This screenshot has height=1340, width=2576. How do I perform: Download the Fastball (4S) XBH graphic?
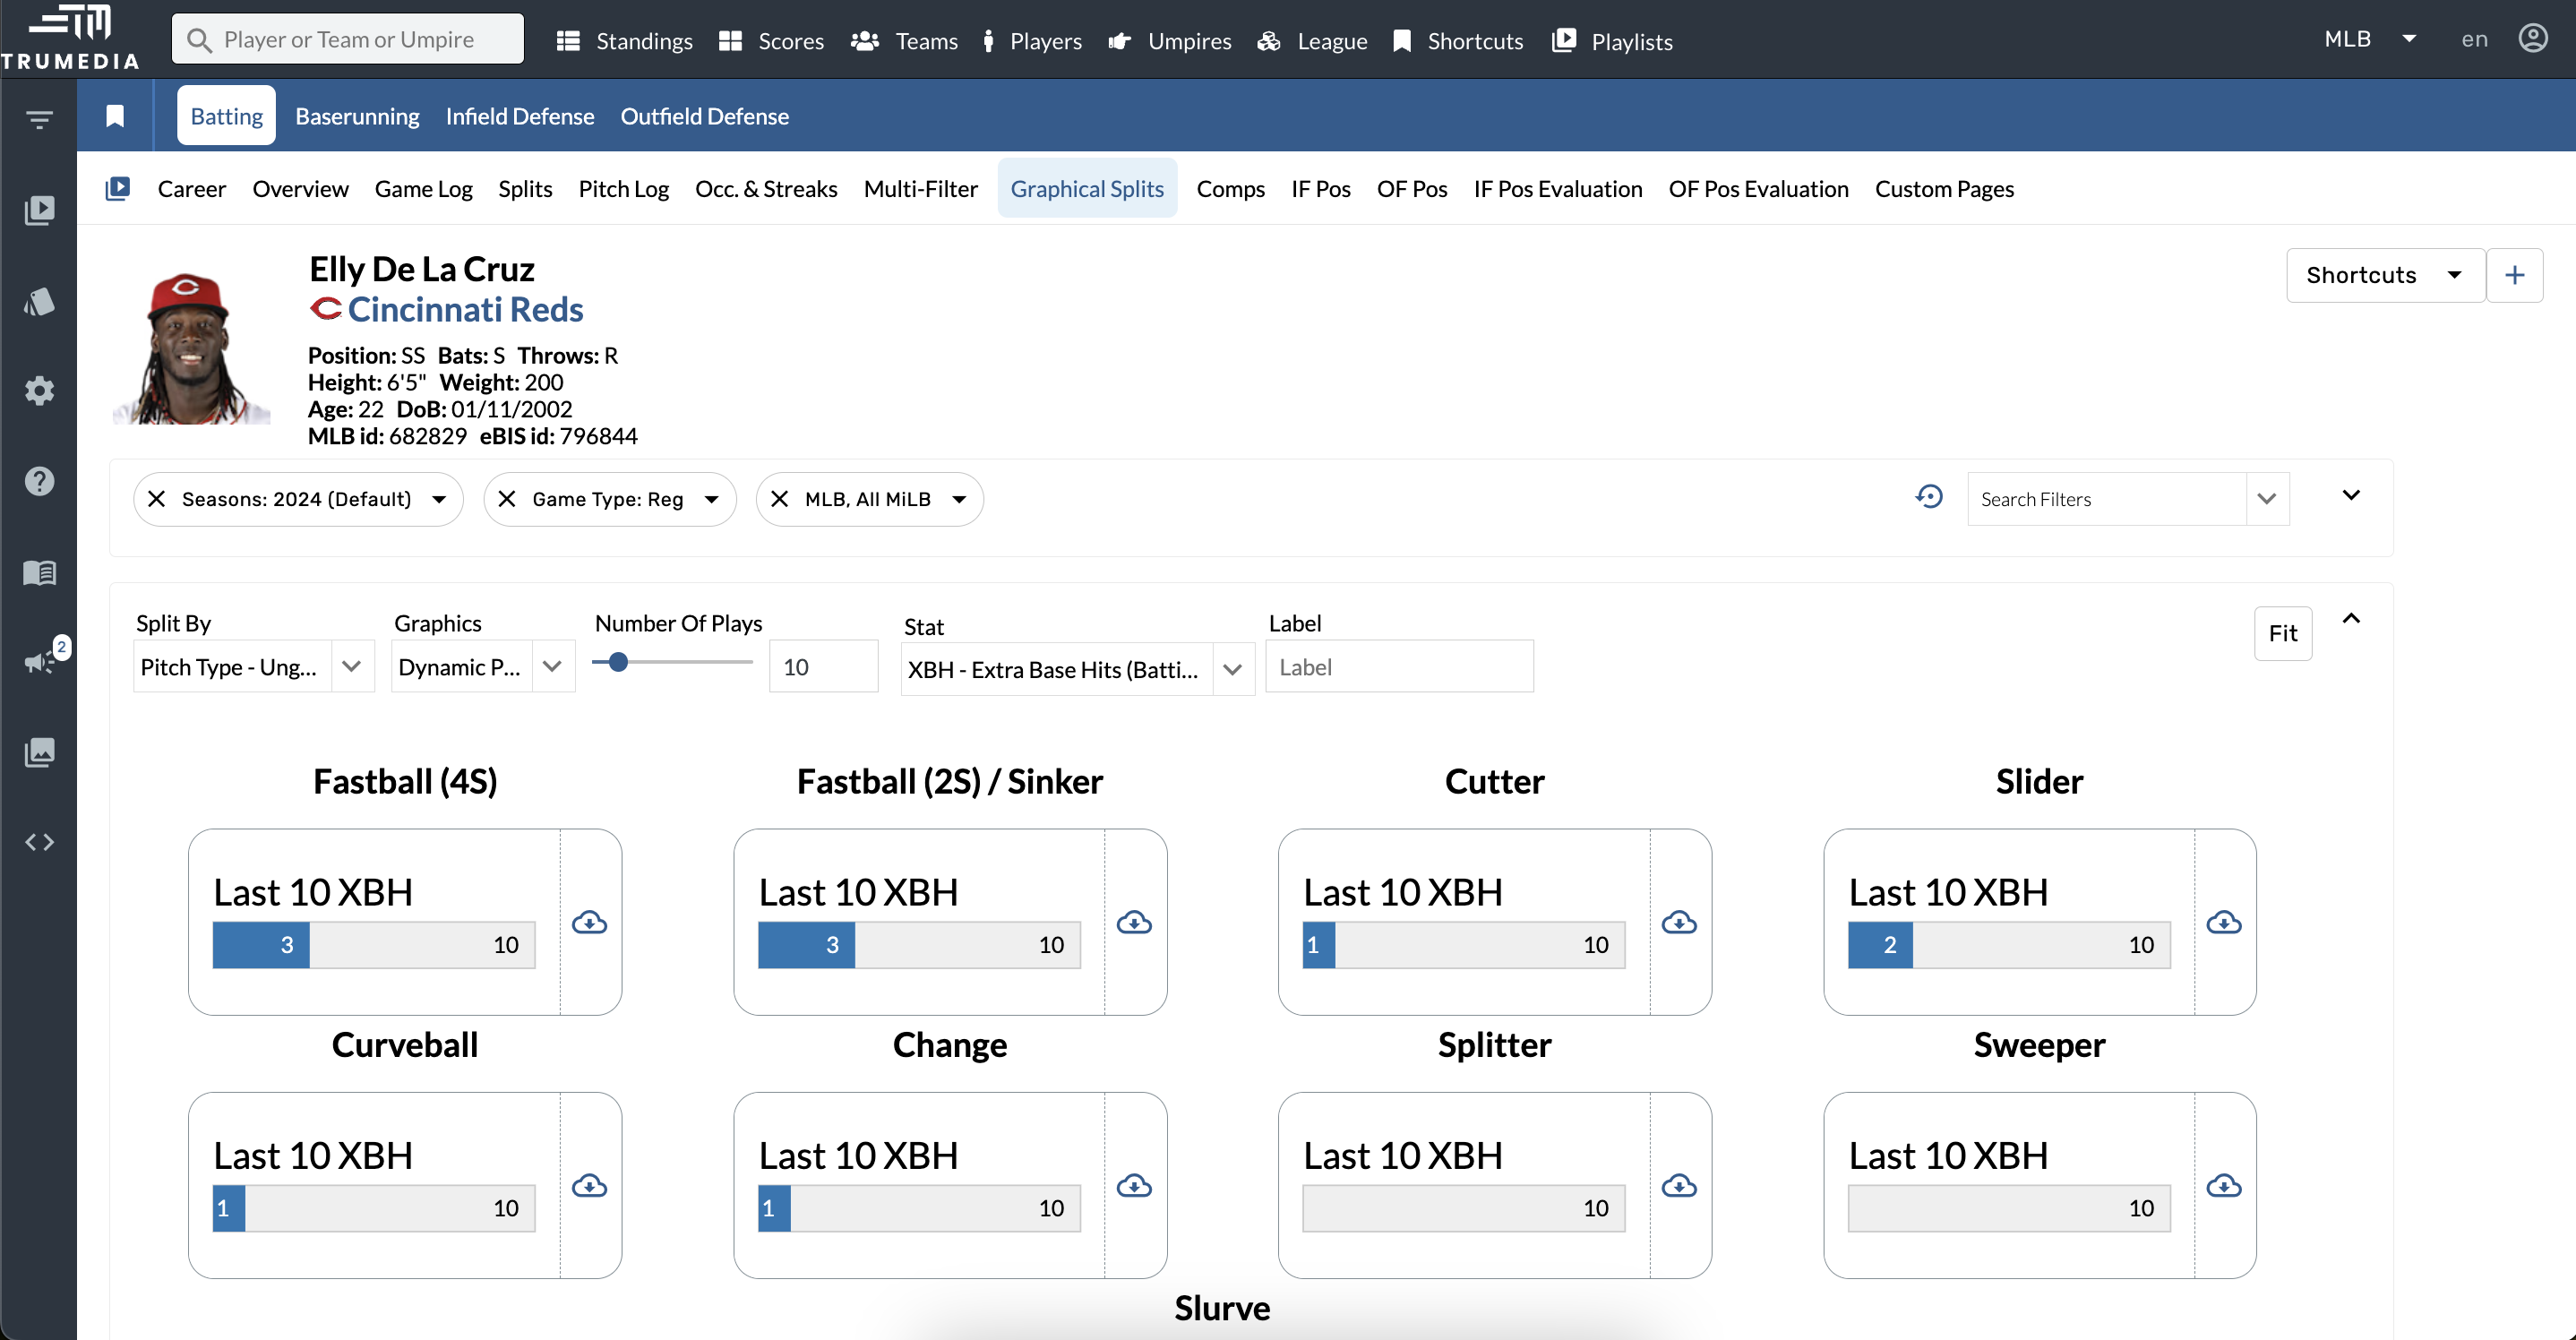[589, 922]
